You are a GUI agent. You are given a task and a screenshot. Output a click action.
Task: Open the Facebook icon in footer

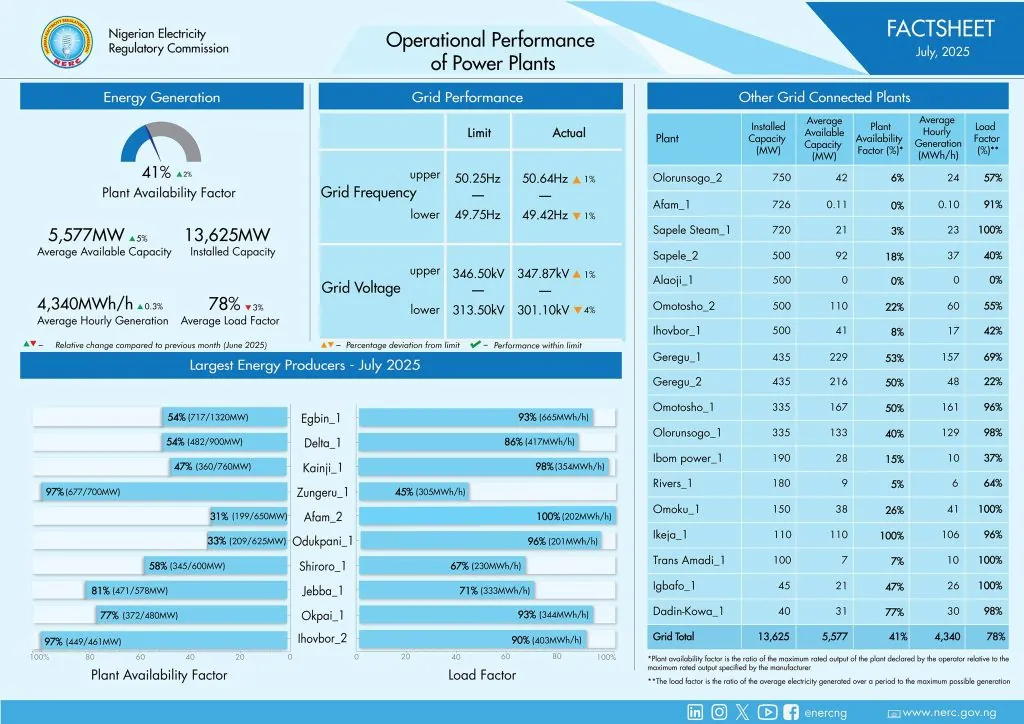791,712
